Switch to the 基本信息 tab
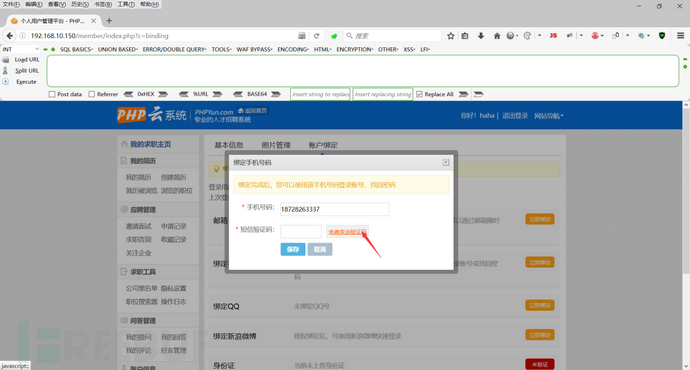The image size is (690, 370). click(x=229, y=145)
